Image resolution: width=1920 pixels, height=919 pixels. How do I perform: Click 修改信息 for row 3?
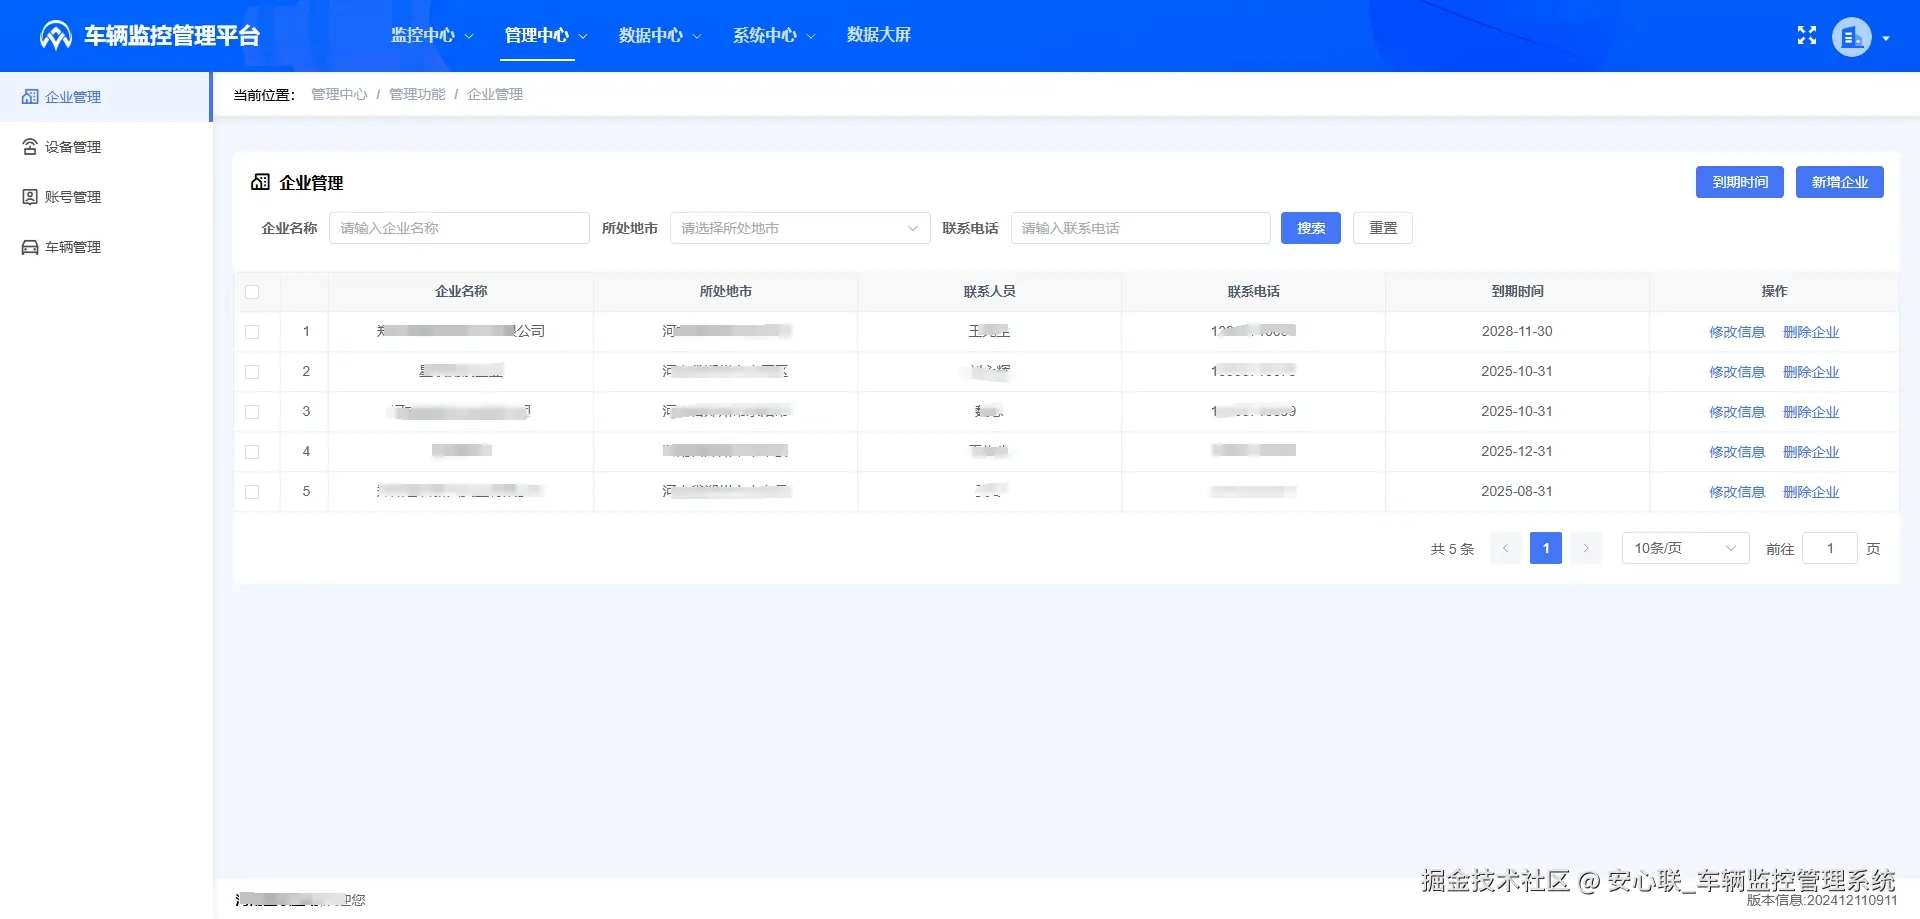coord(1737,412)
